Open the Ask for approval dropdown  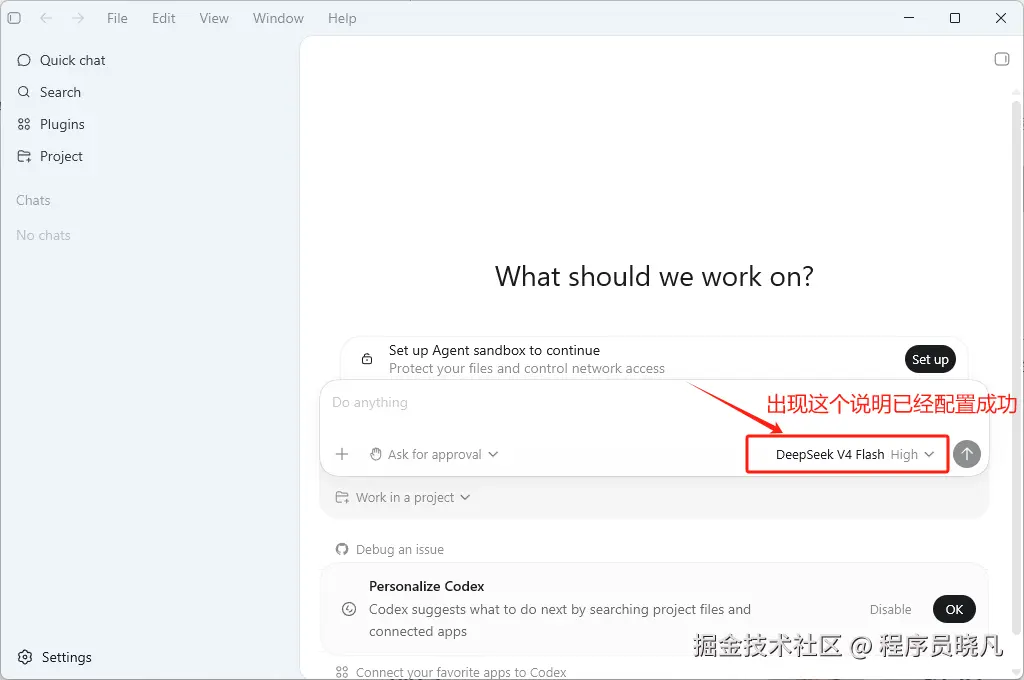point(434,454)
